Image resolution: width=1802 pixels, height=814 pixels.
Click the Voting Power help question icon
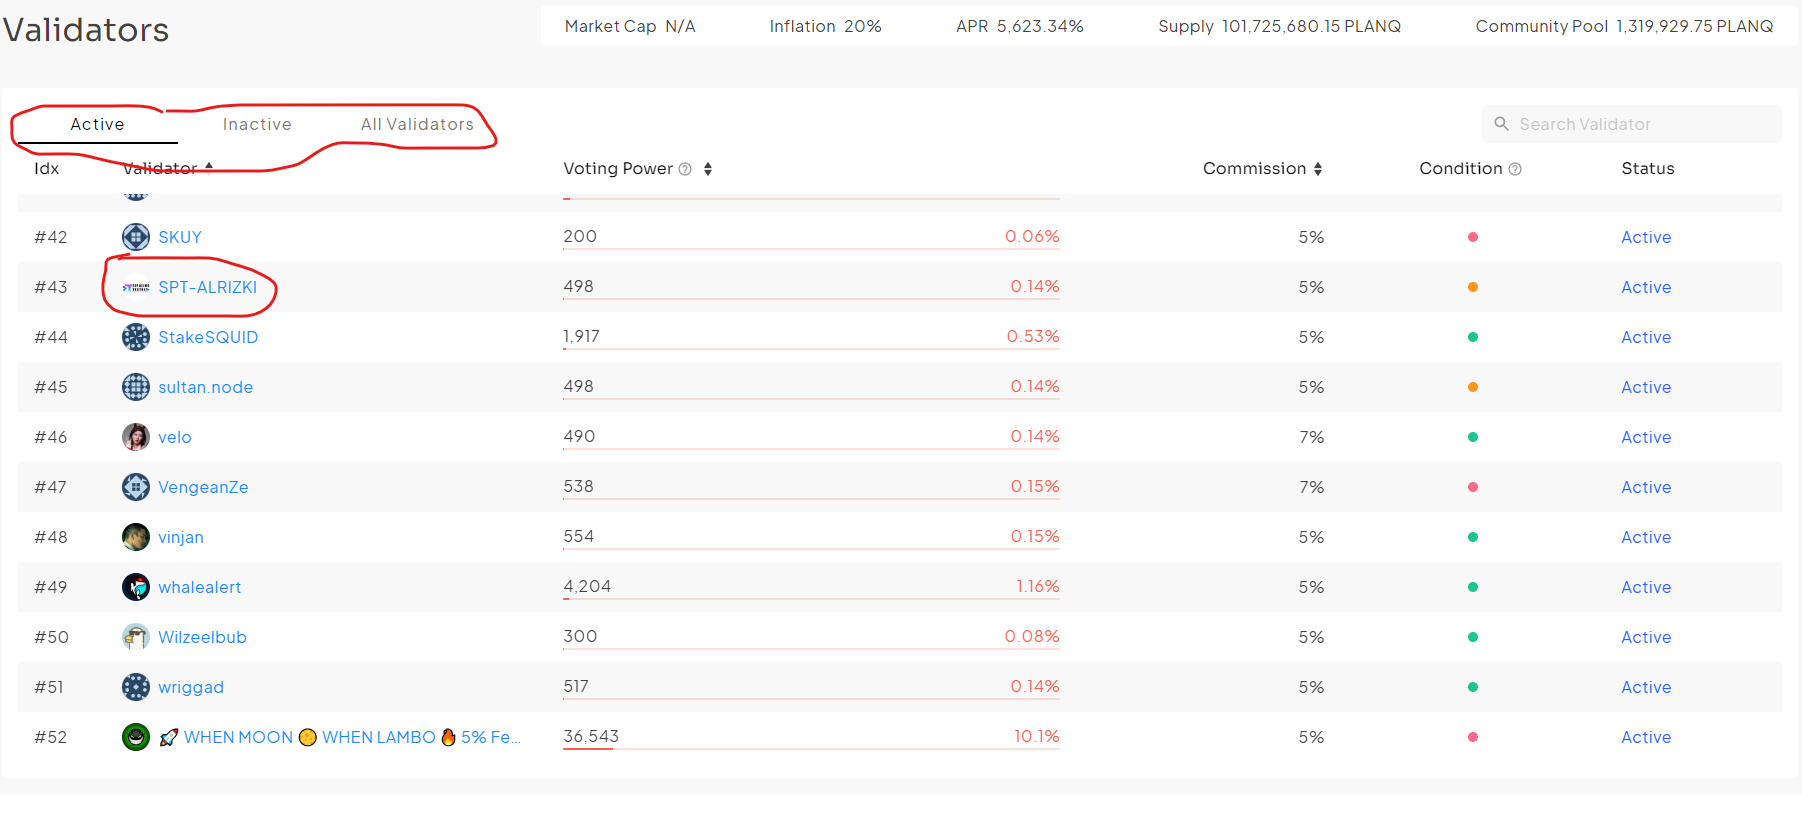click(685, 169)
